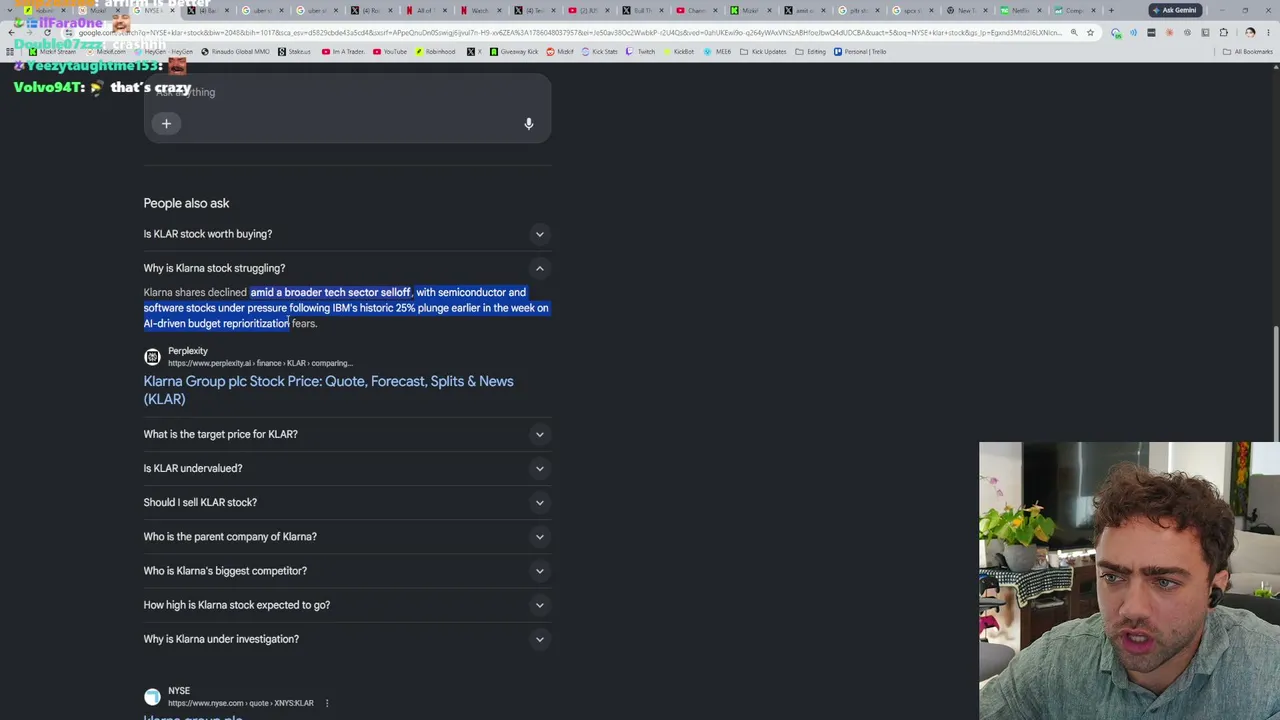Click the NYSE source name
The image size is (1280, 720).
tap(179, 691)
